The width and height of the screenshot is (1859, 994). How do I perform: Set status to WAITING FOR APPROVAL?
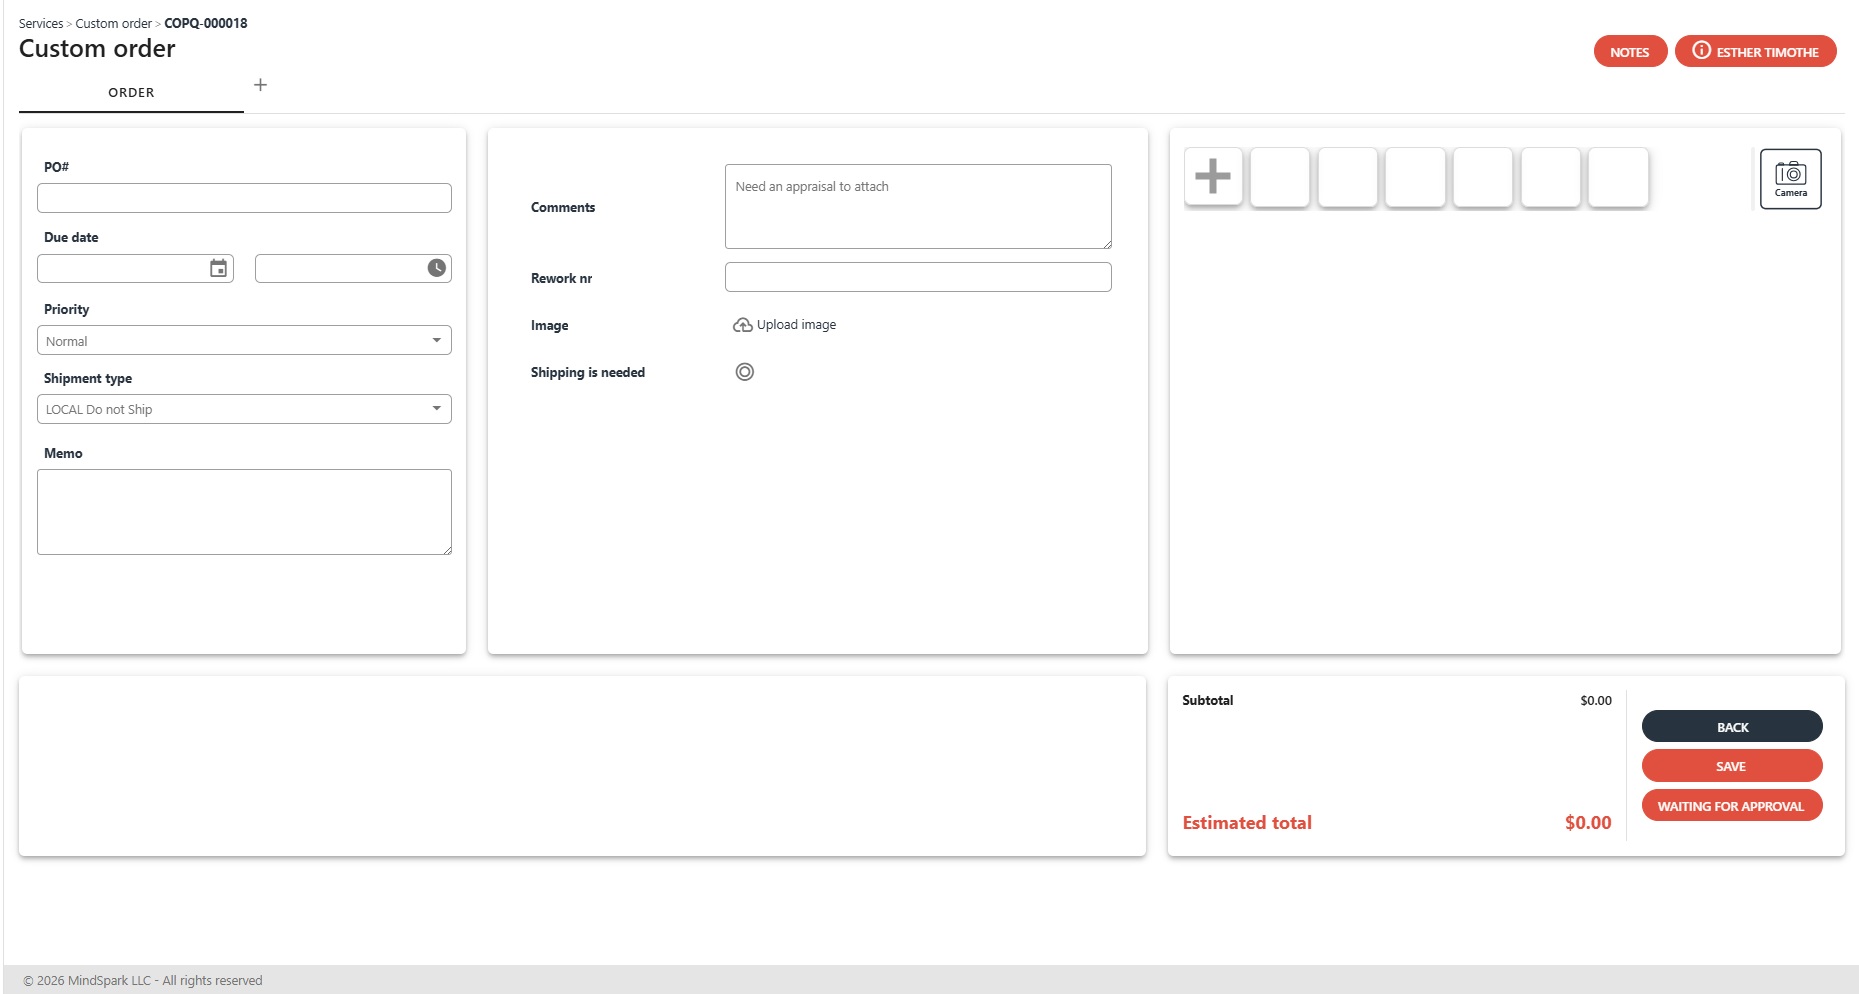pos(1731,806)
